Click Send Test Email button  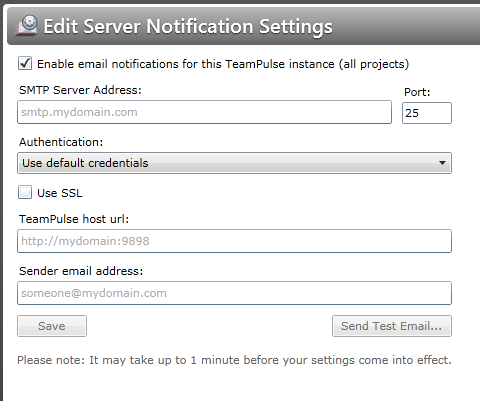392,326
